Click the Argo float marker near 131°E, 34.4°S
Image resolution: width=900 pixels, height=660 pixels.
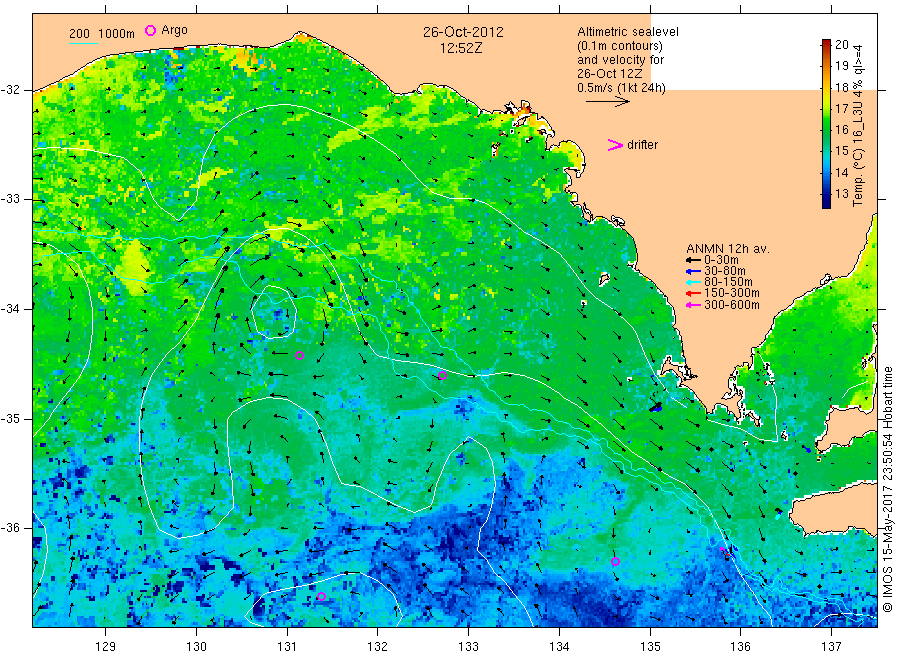299,356
